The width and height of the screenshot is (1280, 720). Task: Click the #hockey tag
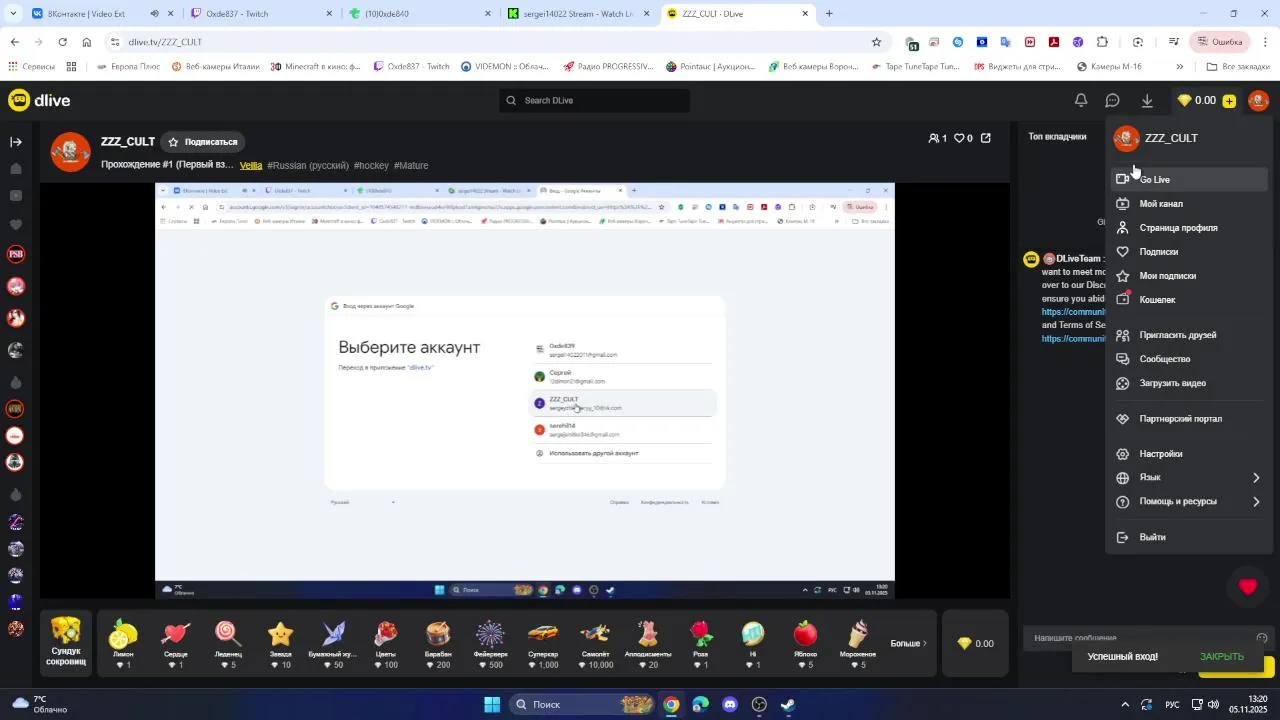(x=371, y=165)
